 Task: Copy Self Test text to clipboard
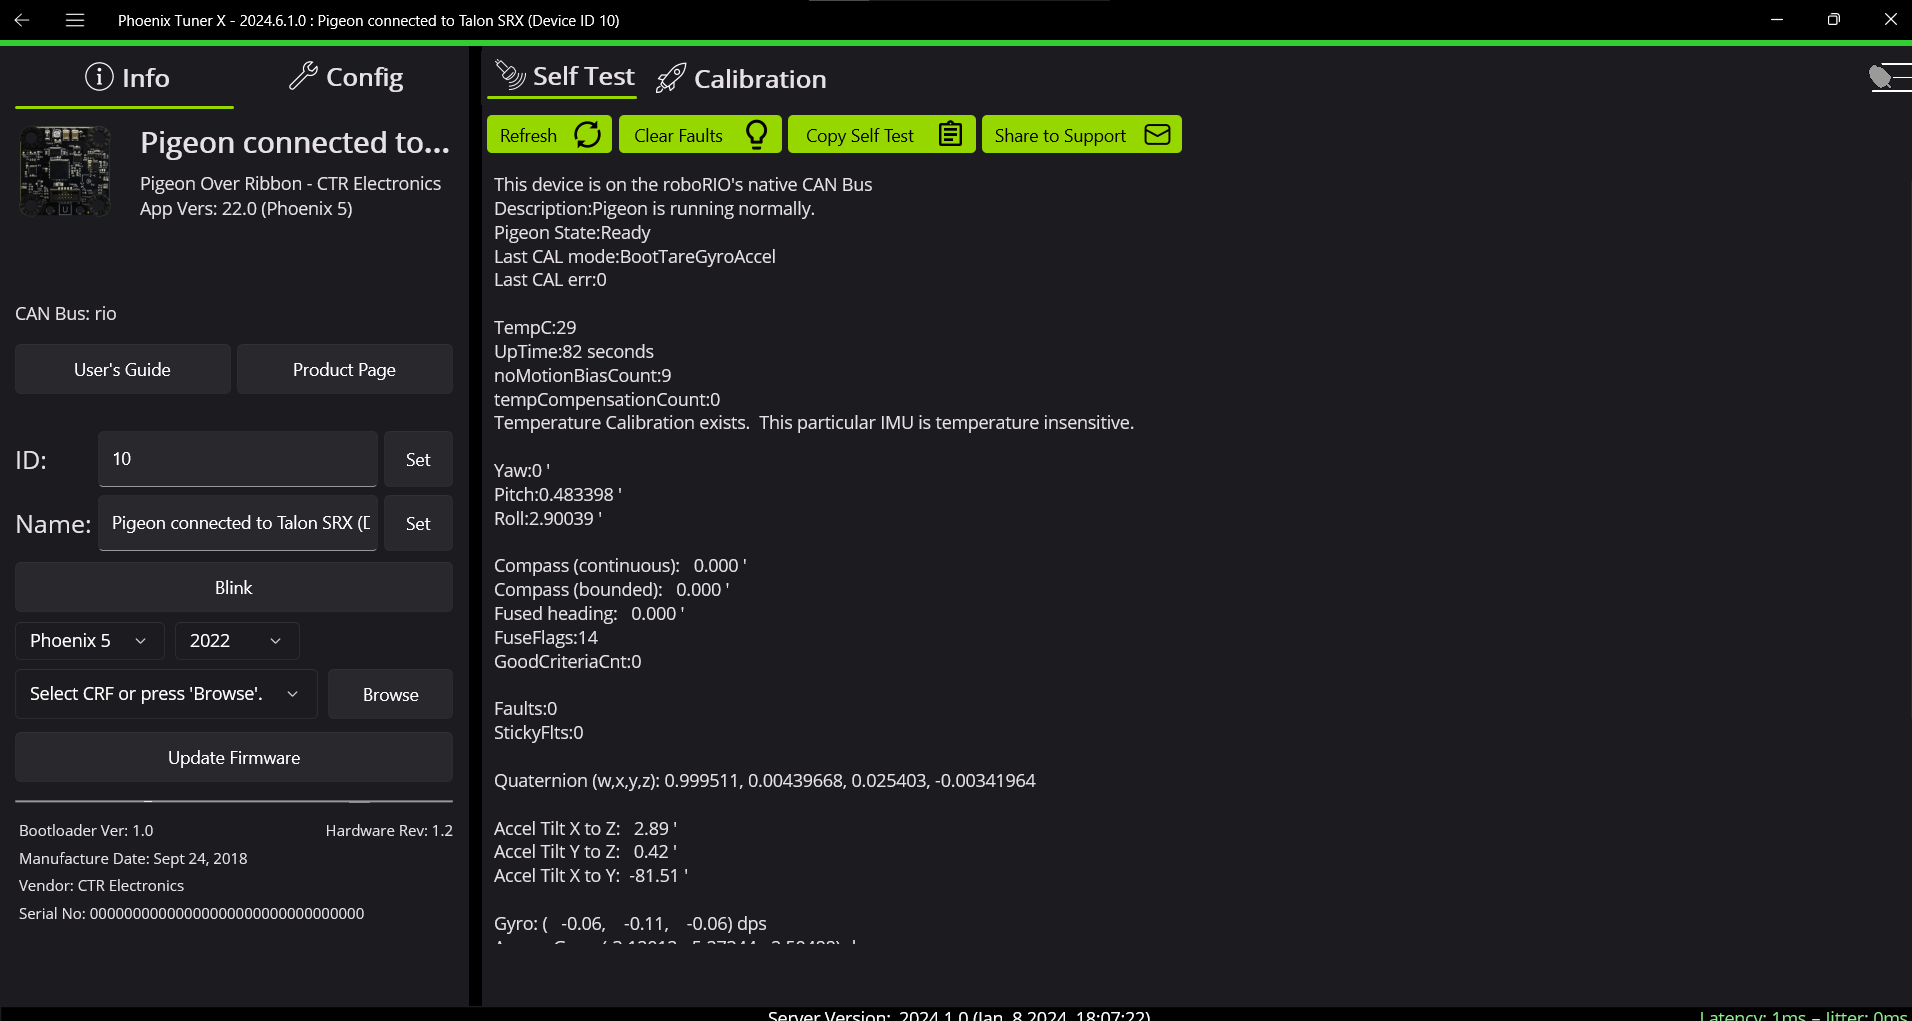[x=882, y=135]
